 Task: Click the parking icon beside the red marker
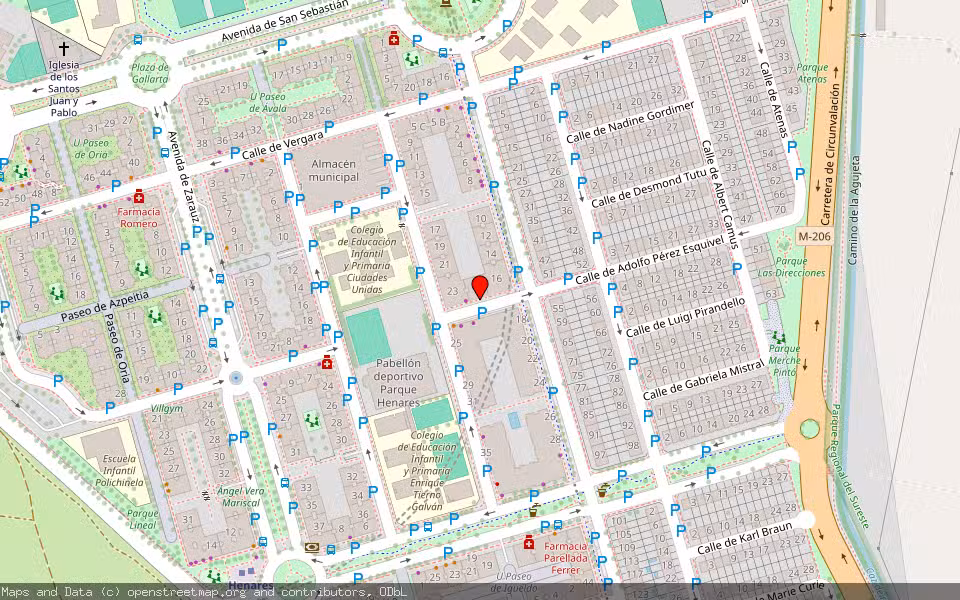point(482,313)
